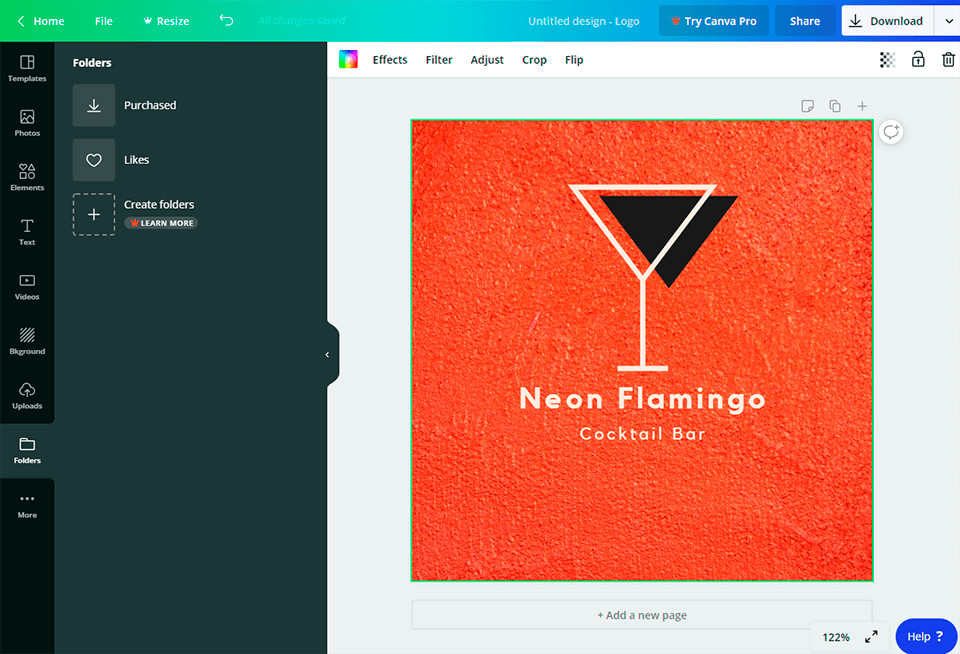The height and width of the screenshot is (654, 960).
Task: Select the black triangle shape on canvas
Action: click(x=669, y=240)
